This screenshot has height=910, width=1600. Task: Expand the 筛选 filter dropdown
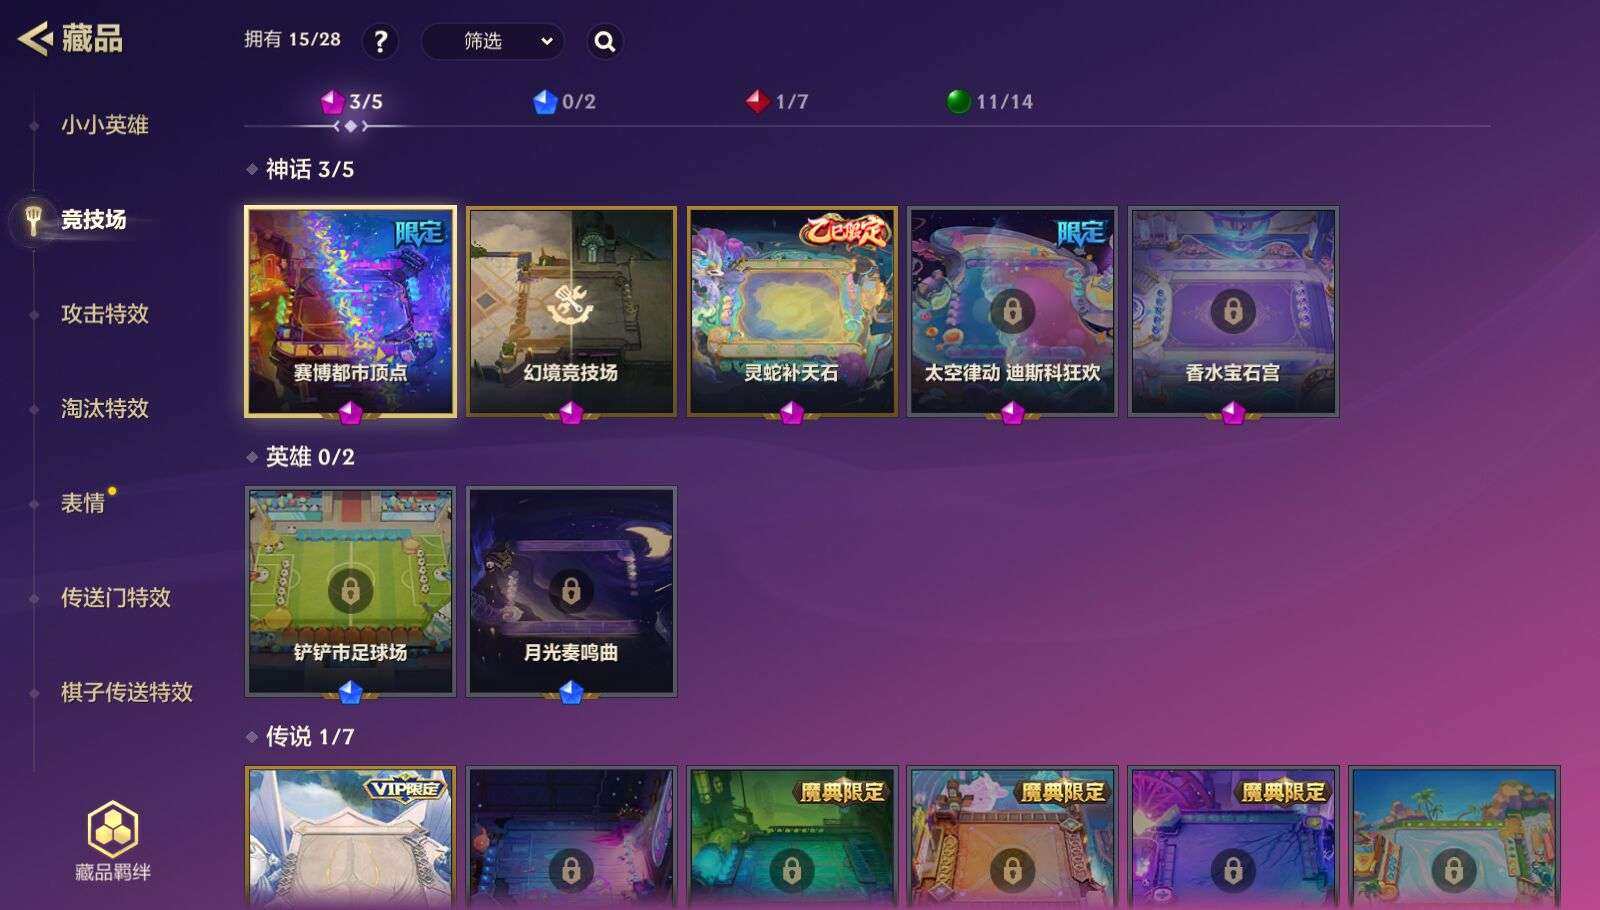pos(492,42)
